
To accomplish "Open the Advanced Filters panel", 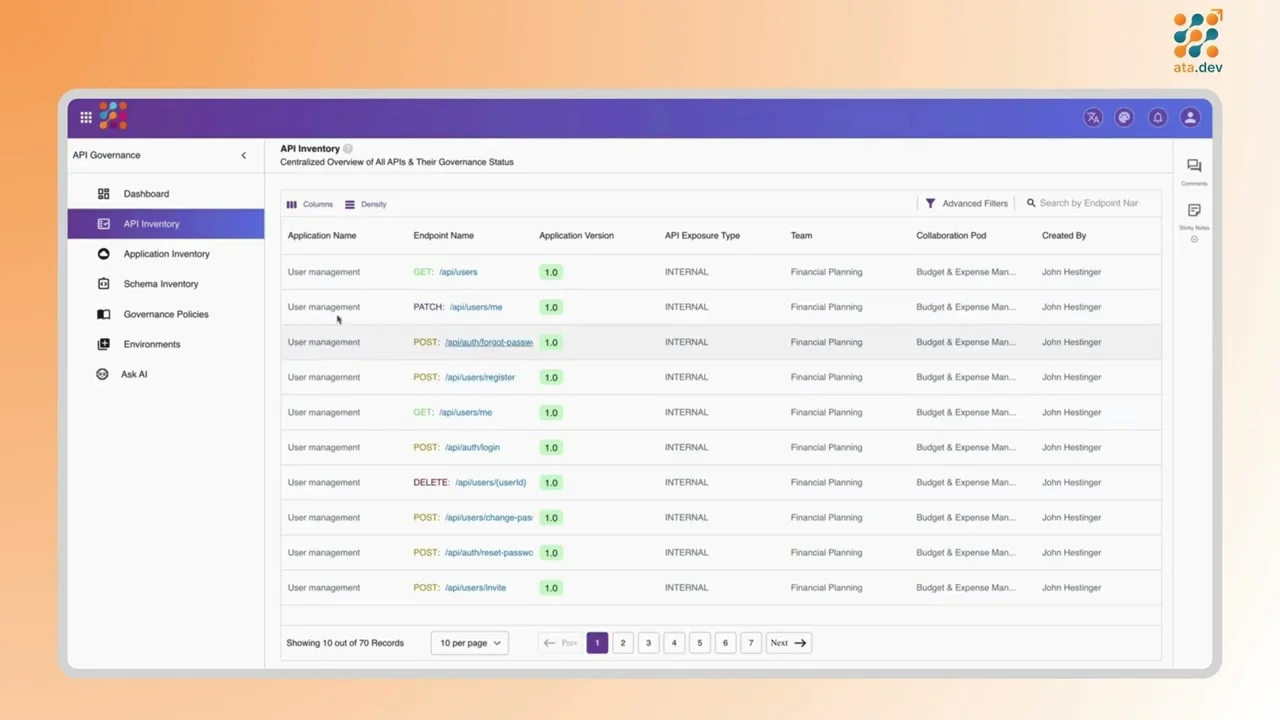I will coord(966,203).
